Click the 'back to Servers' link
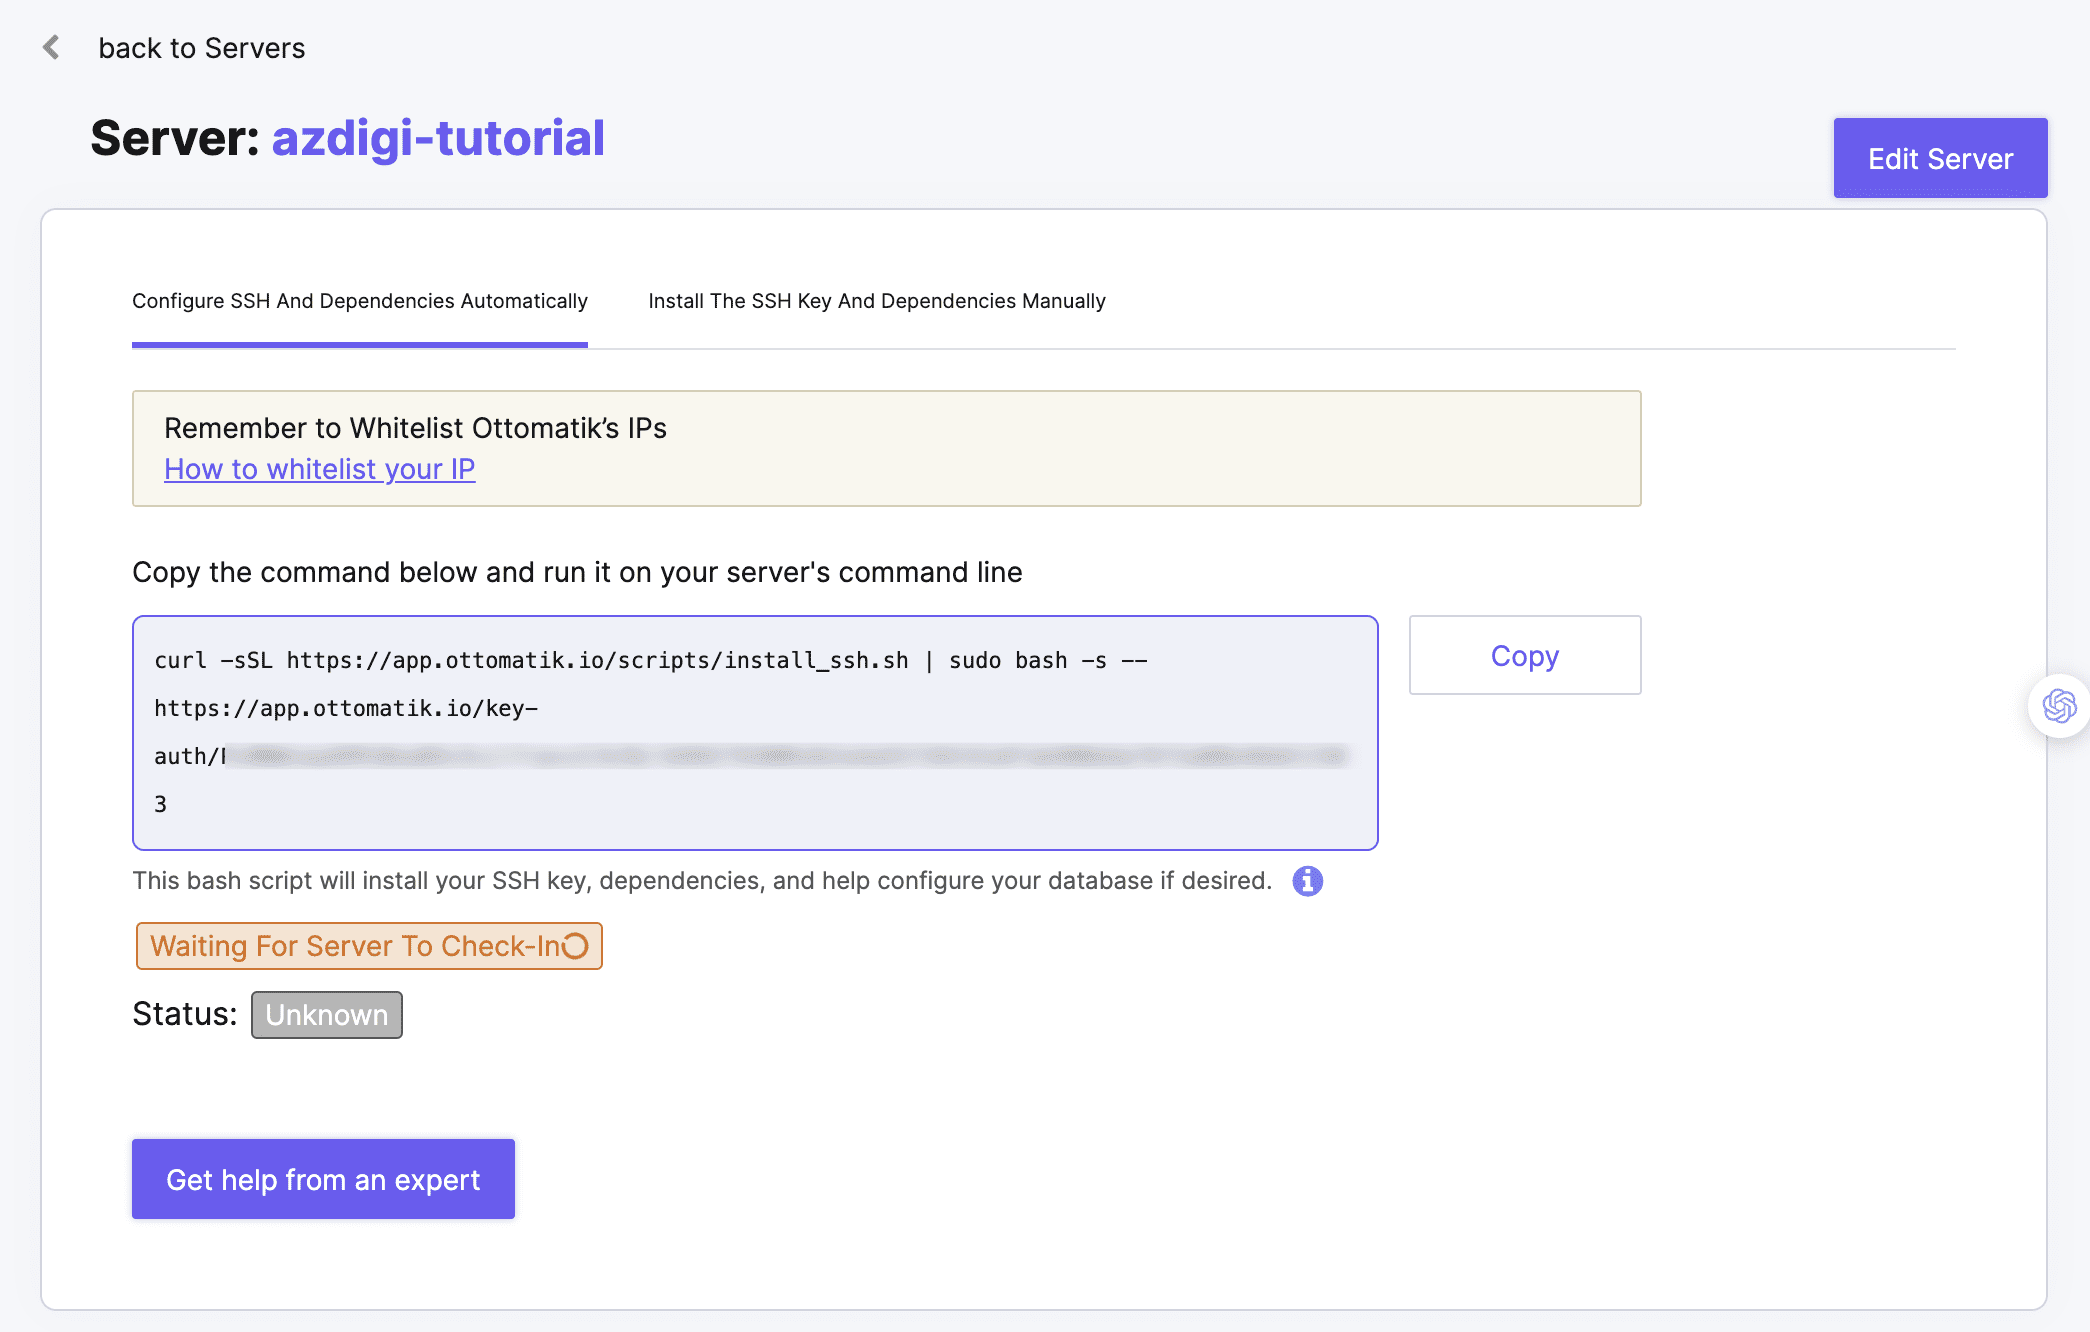Viewport: 2090px width, 1332px height. coord(201,48)
